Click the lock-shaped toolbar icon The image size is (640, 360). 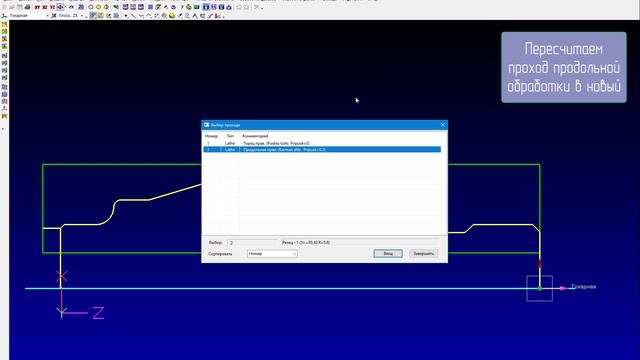pos(229,7)
